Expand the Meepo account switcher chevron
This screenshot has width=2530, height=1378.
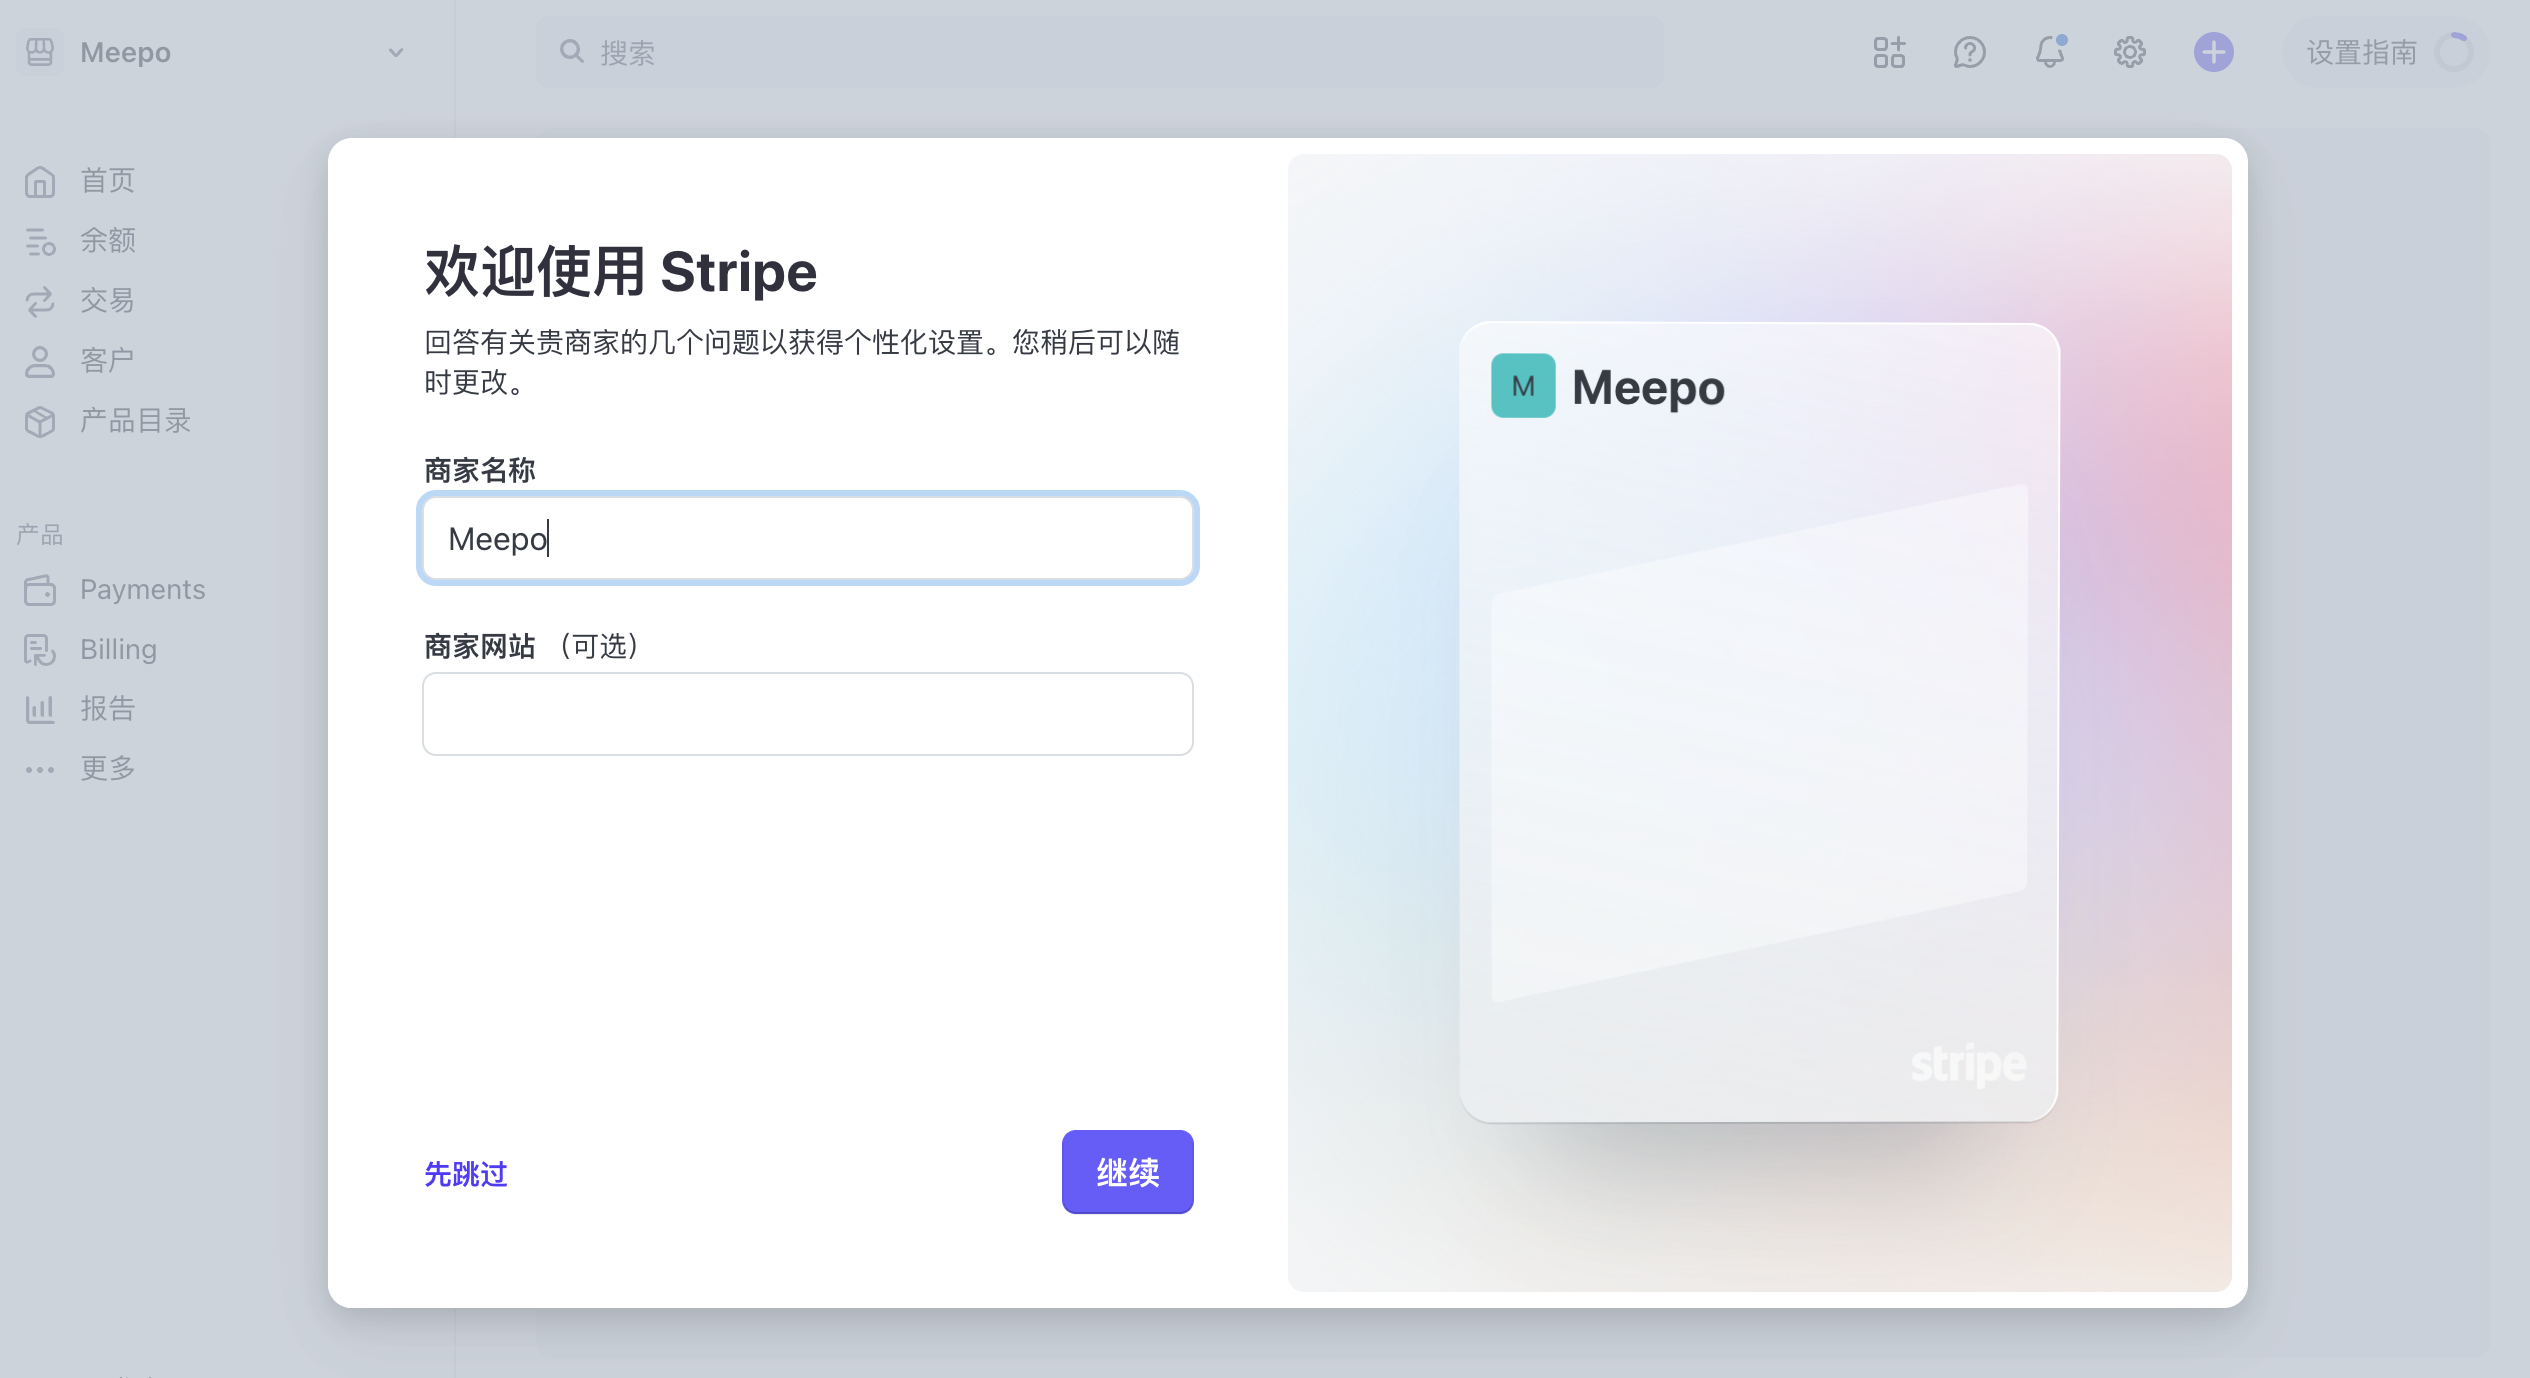(x=396, y=53)
